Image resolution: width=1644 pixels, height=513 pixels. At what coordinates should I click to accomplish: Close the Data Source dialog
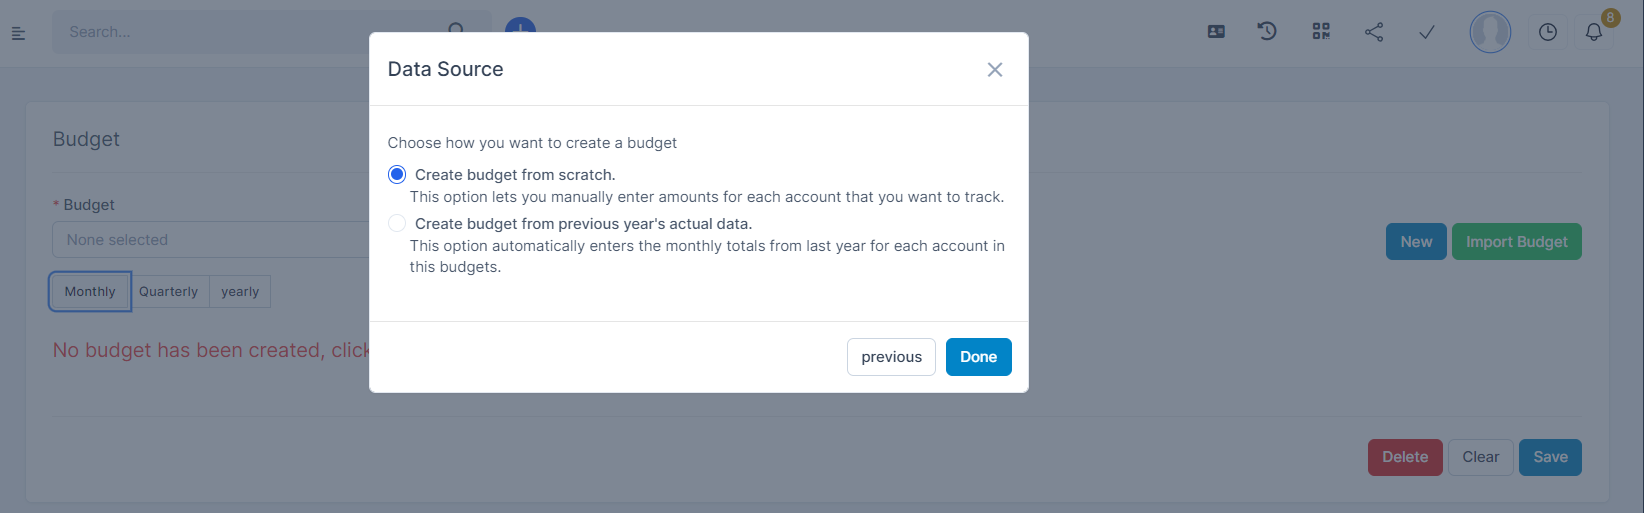tap(995, 70)
